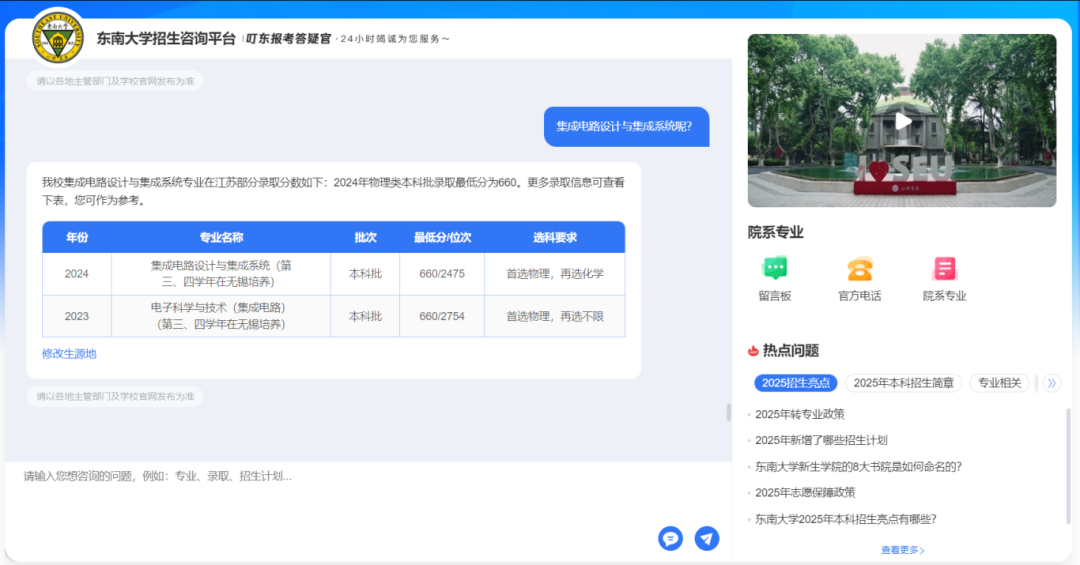Click the lower 请以各地主管部门 disclaimer chip
The width and height of the screenshot is (1080, 565).
(115, 396)
